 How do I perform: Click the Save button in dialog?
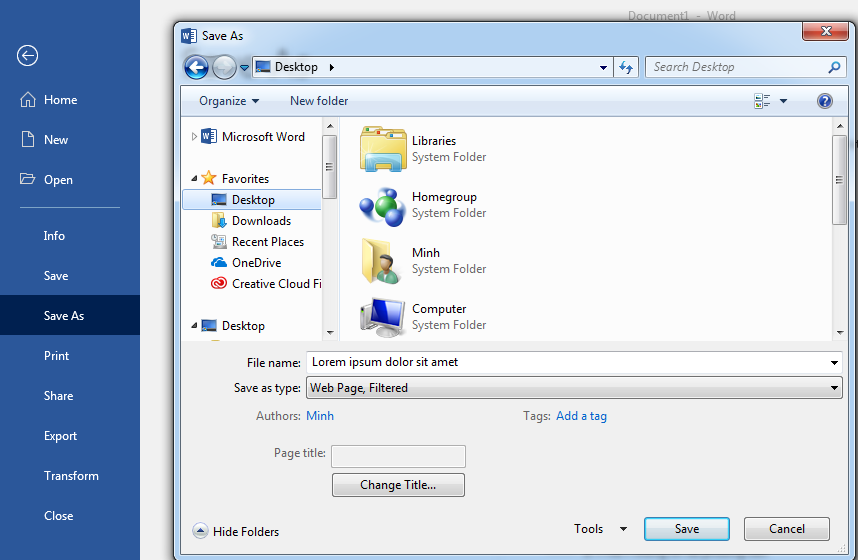687,529
